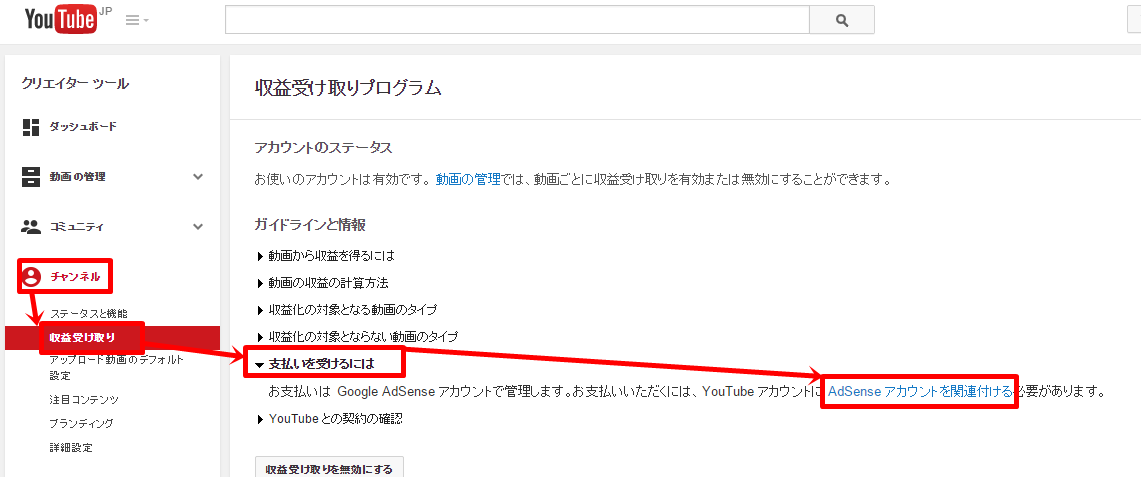Image resolution: width=1141 pixels, height=477 pixels.
Task: Open 動画の管理 in the sidebar
Action: pyautogui.click(x=77, y=177)
